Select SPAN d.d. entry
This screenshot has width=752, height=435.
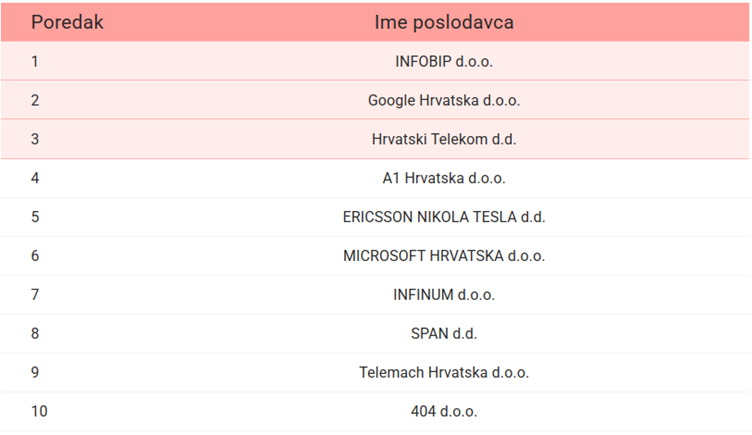click(444, 333)
